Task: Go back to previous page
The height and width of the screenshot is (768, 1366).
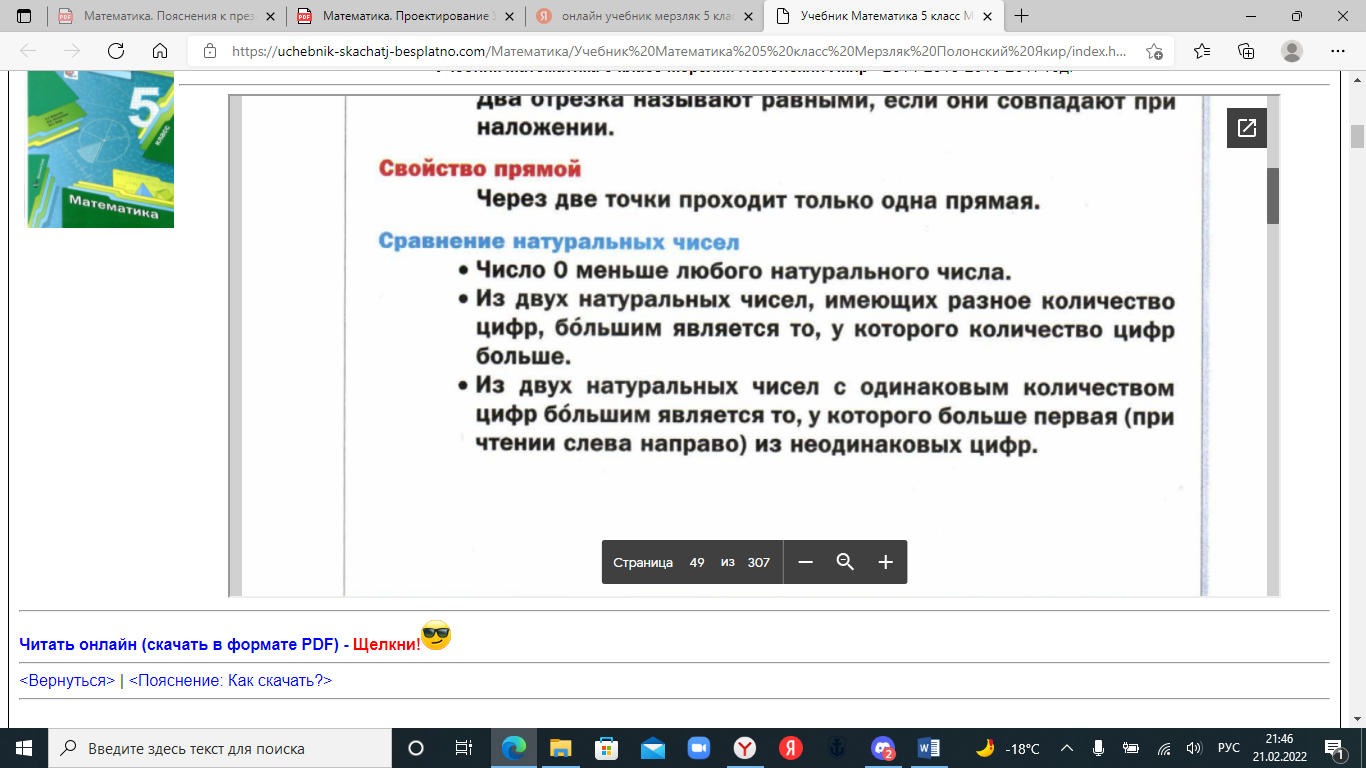Action: (28, 51)
